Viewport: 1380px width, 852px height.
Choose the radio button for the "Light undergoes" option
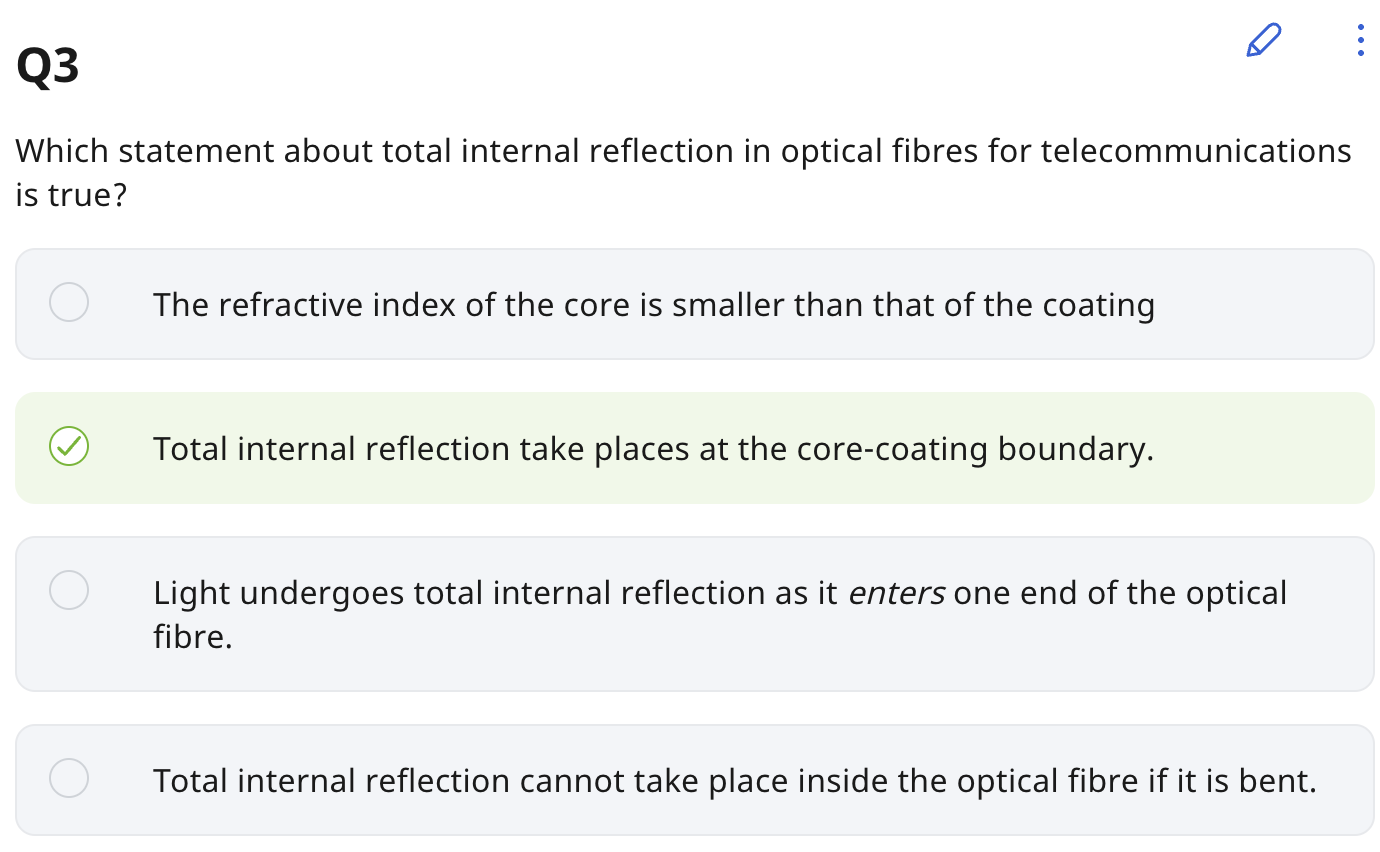click(x=69, y=590)
